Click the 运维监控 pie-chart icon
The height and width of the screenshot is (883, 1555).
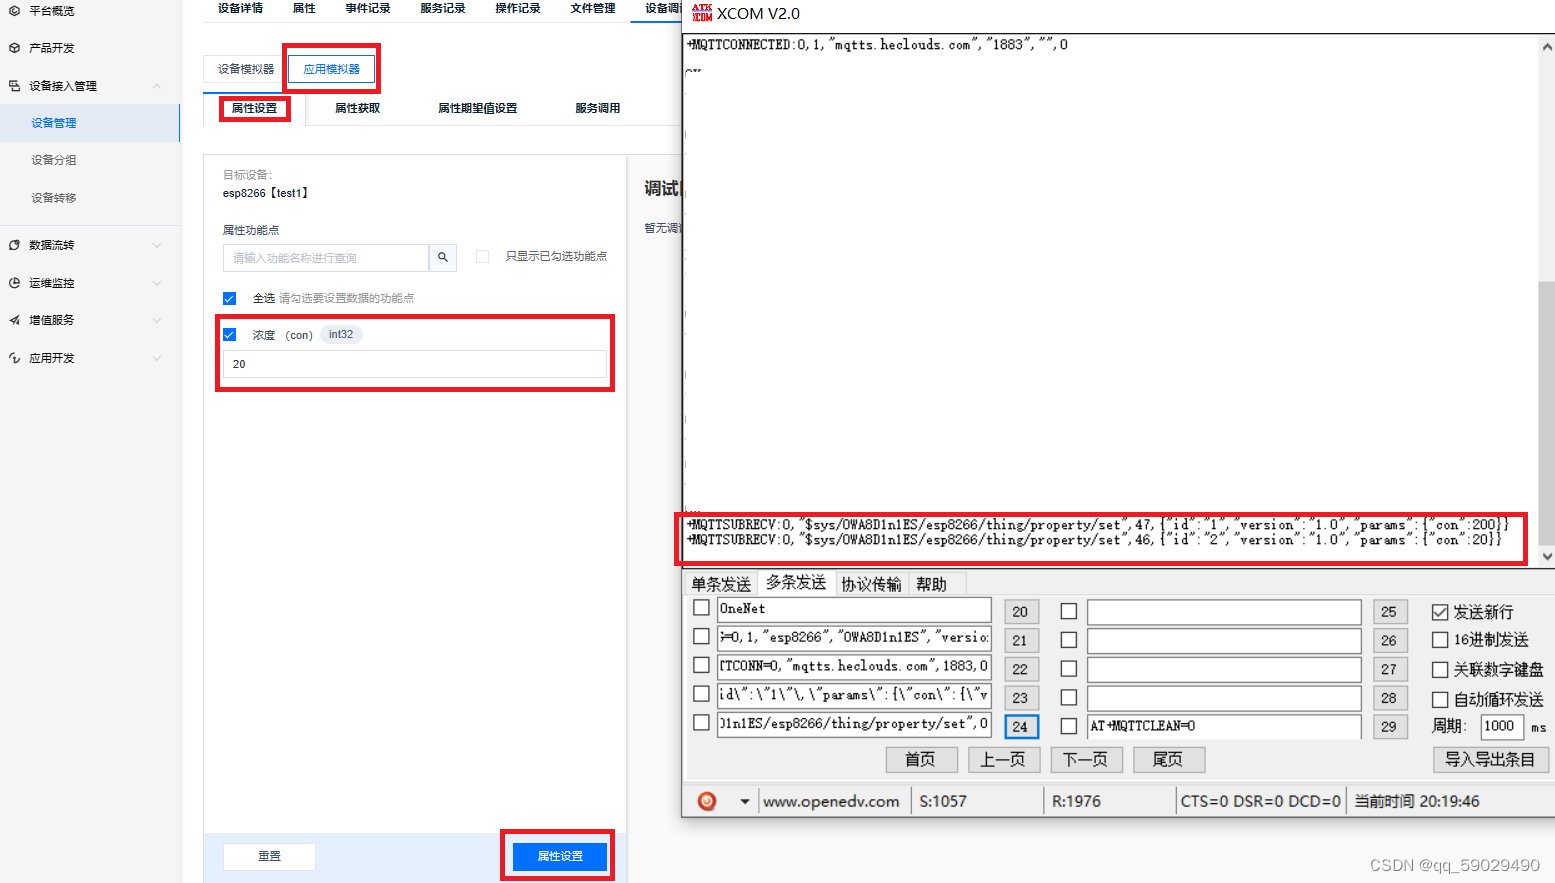[x=16, y=282]
